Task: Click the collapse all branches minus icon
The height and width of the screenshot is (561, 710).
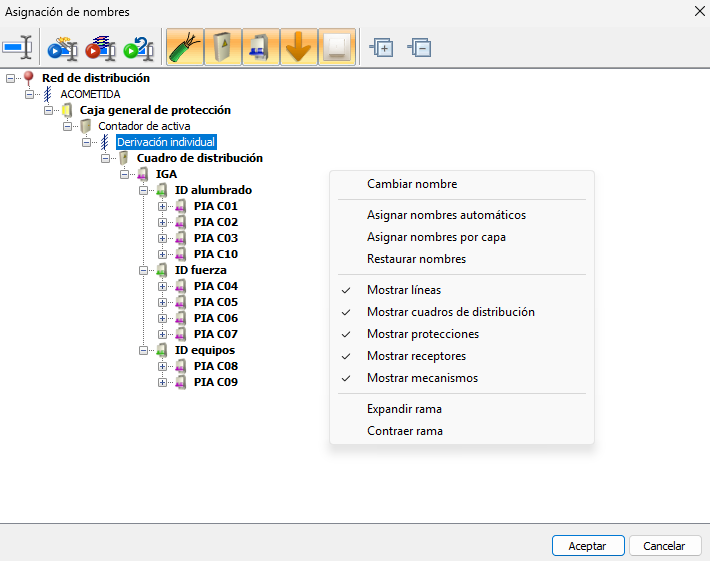Action: pyautogui.click(x=420, y=47)
